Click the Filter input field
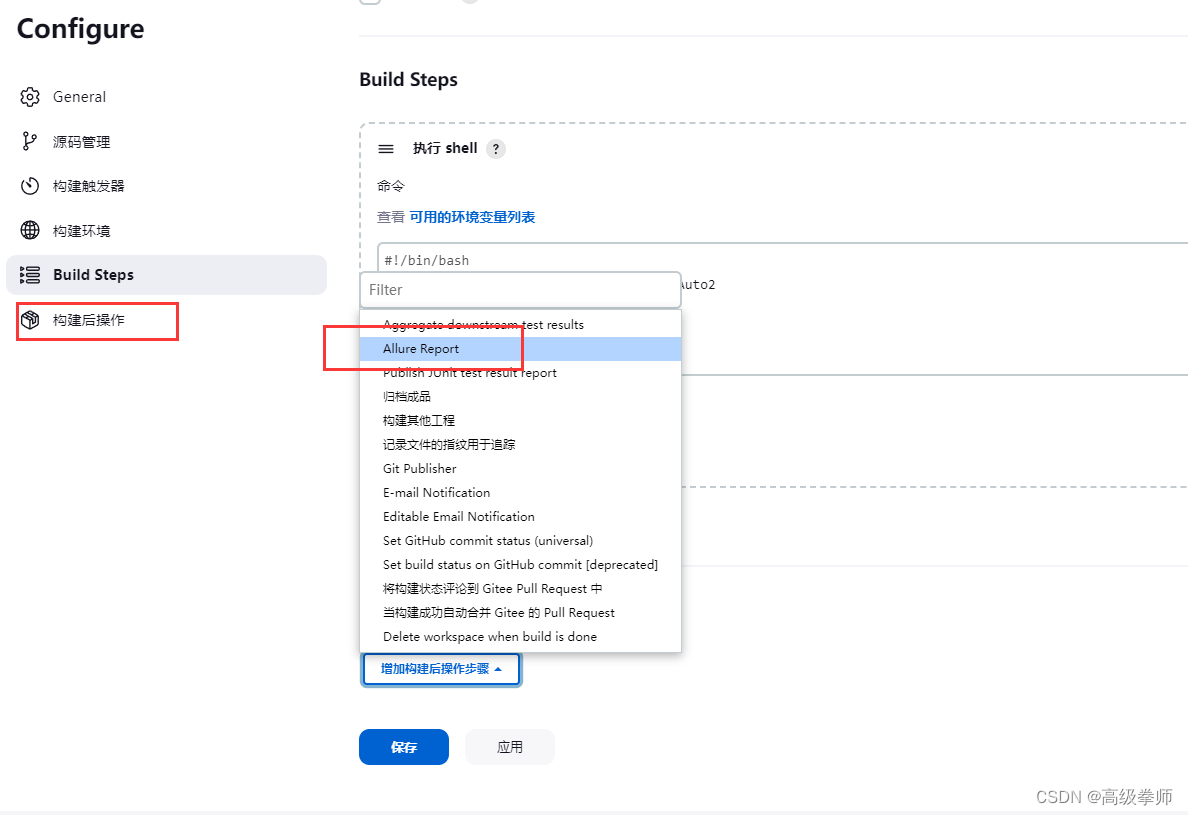The image size is (1188, 815). click(521, 290)
